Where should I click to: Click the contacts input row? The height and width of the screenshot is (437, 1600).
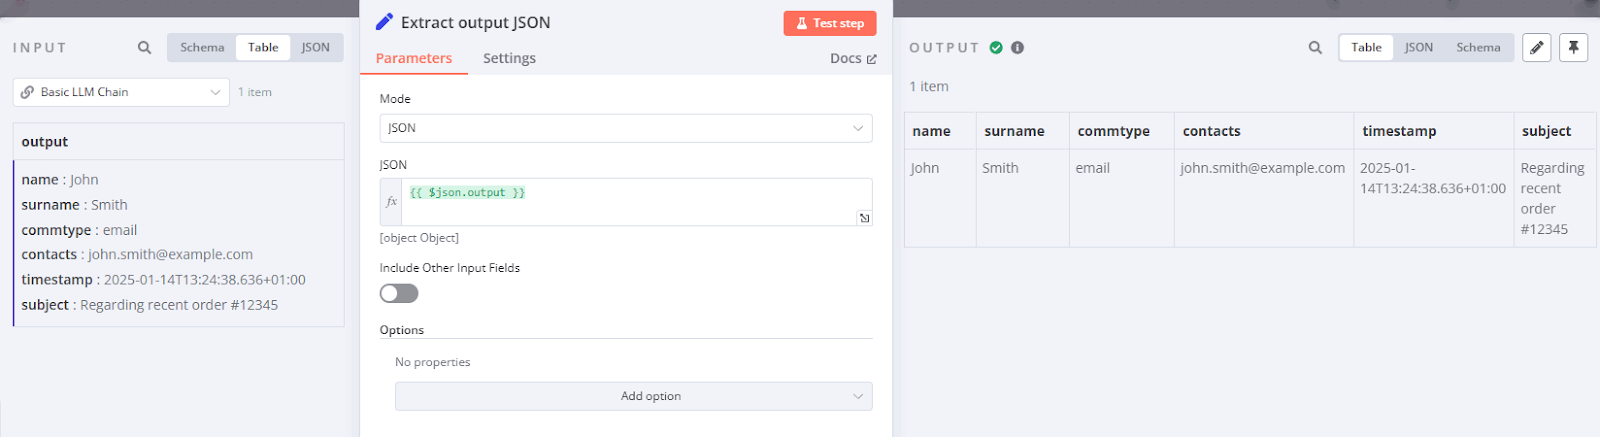pyautogui.click(x=137, y=255)
